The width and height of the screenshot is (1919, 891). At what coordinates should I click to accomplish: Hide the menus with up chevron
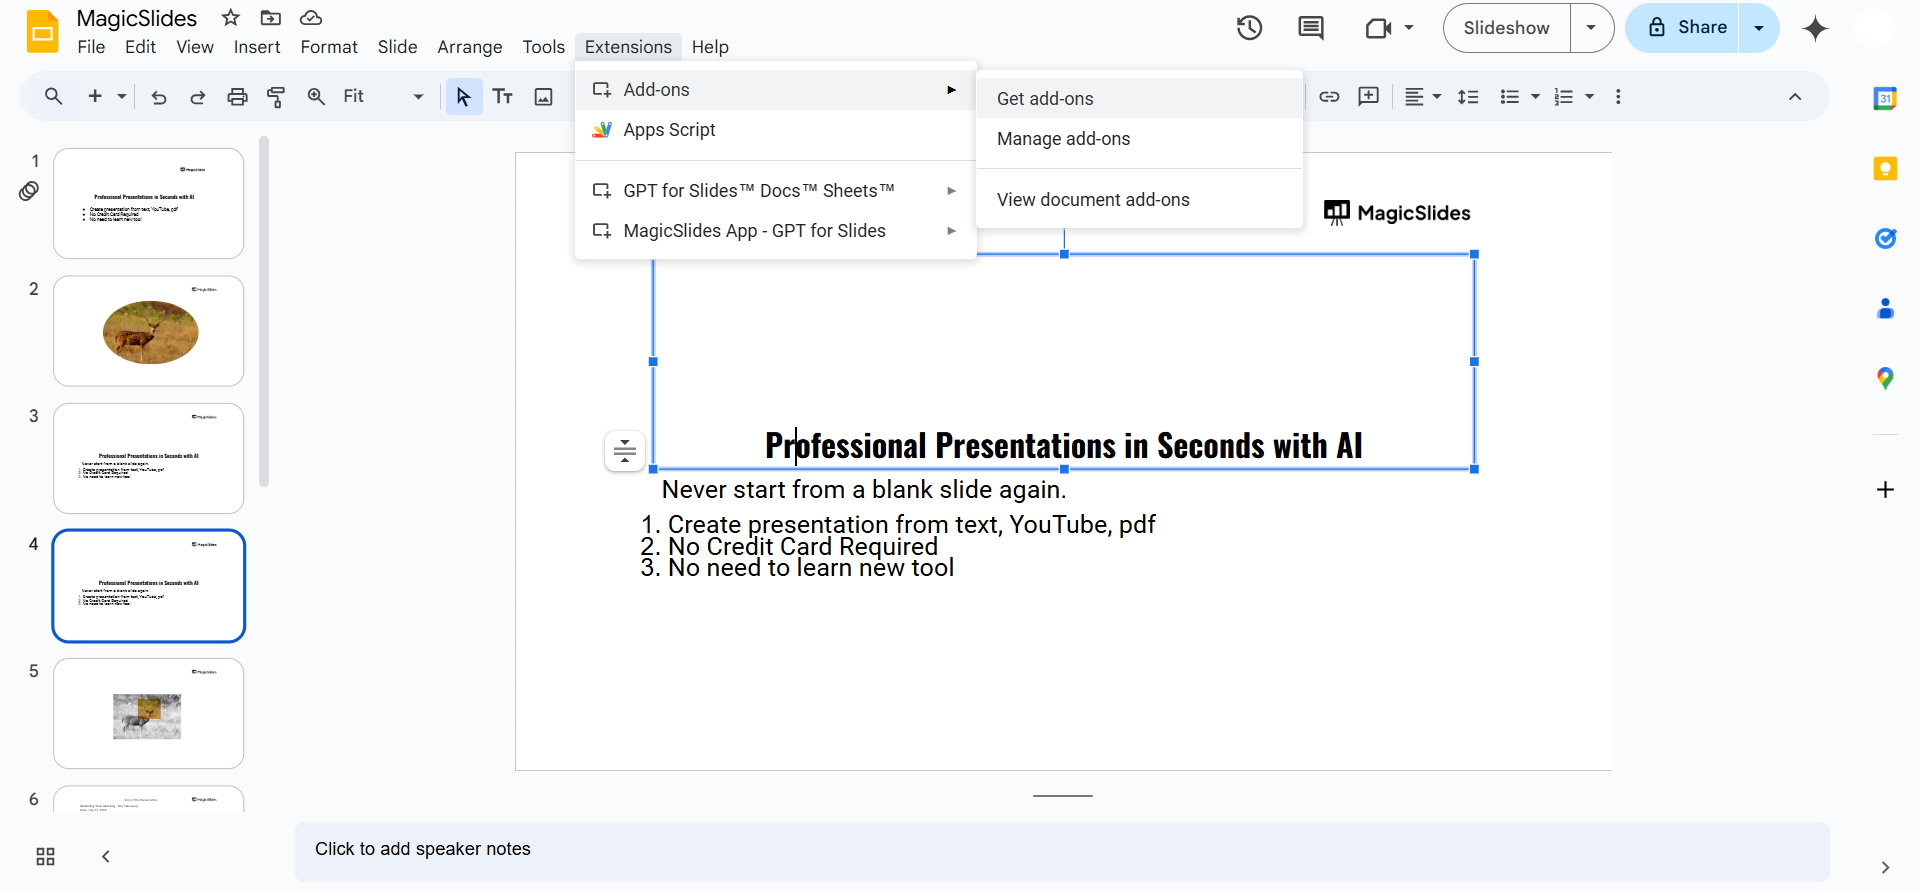click(1795, 96)
